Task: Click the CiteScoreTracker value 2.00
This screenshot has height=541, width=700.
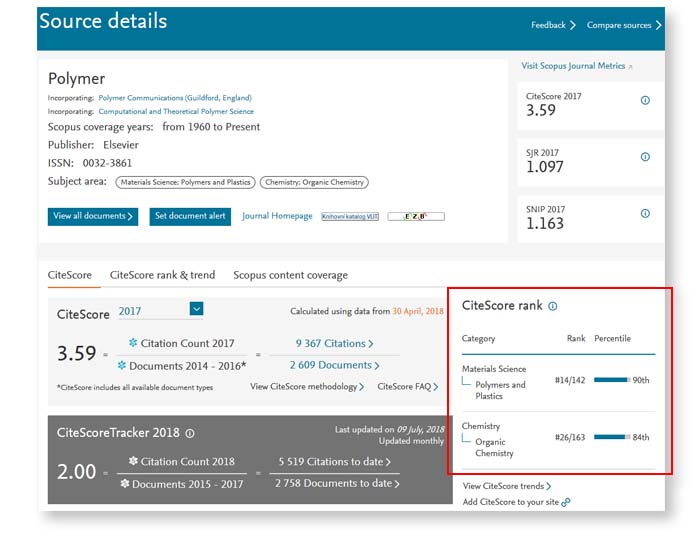Action: [76, 472]
